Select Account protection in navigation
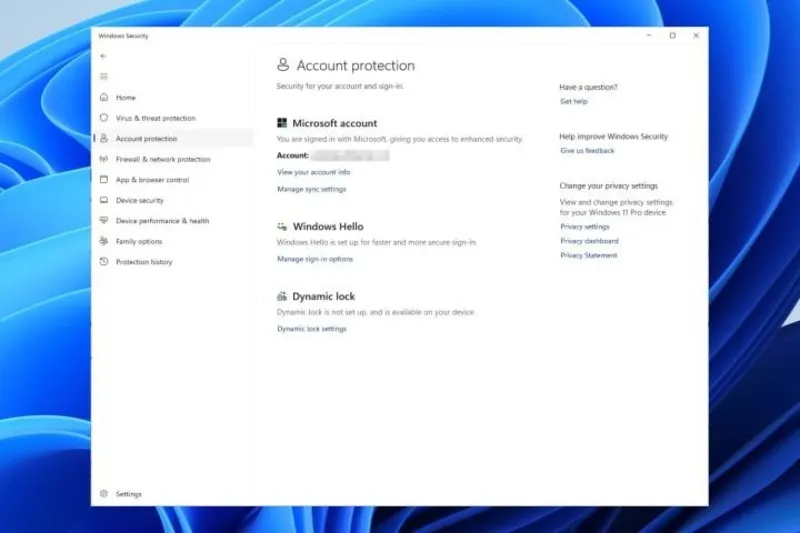This screenshot has width=800, height=533. tap(146, 139)
